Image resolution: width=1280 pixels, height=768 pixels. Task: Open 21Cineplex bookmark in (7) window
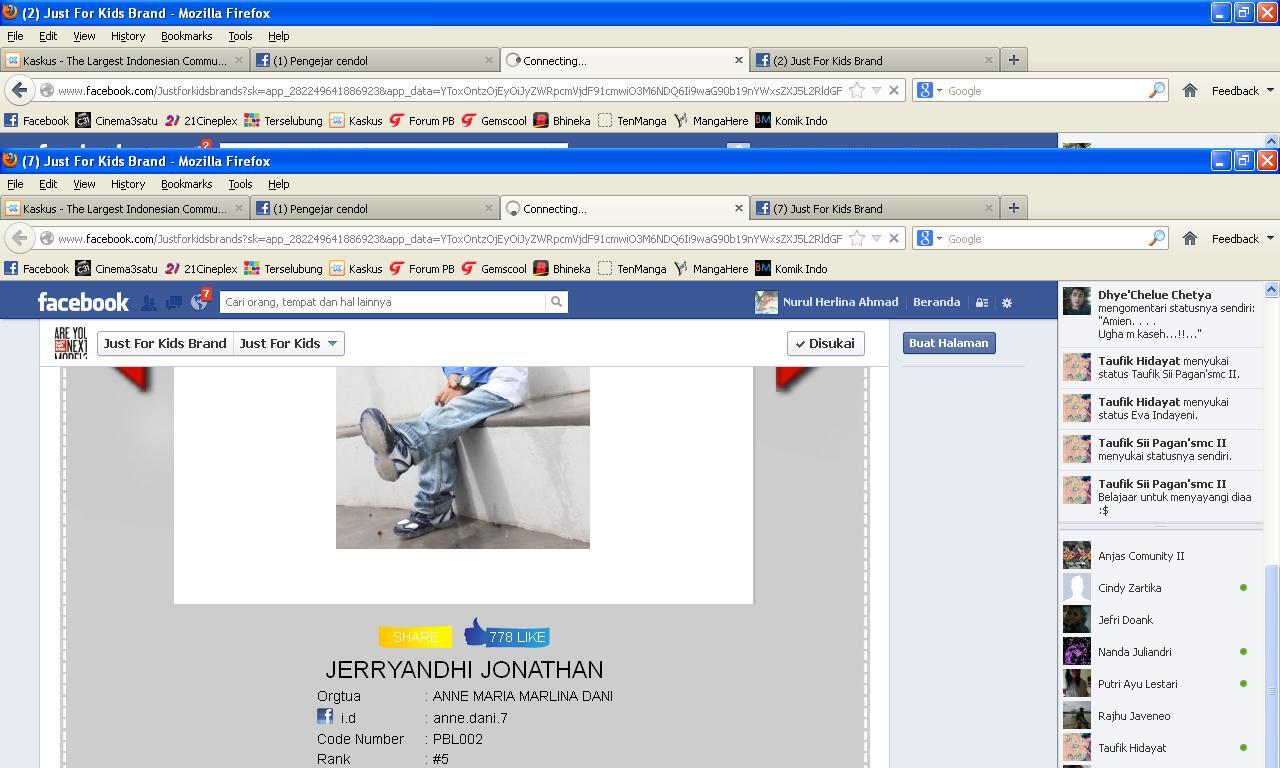pos(201,268)
